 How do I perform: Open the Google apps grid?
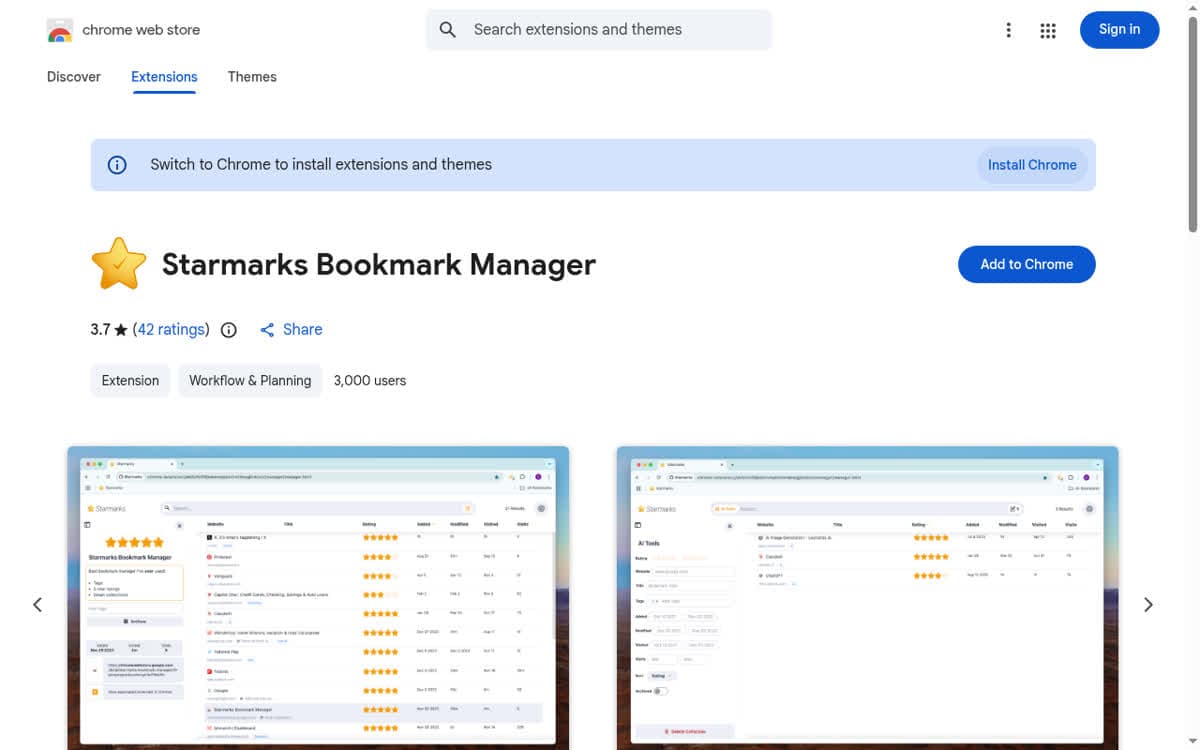tap(1048, 30)
